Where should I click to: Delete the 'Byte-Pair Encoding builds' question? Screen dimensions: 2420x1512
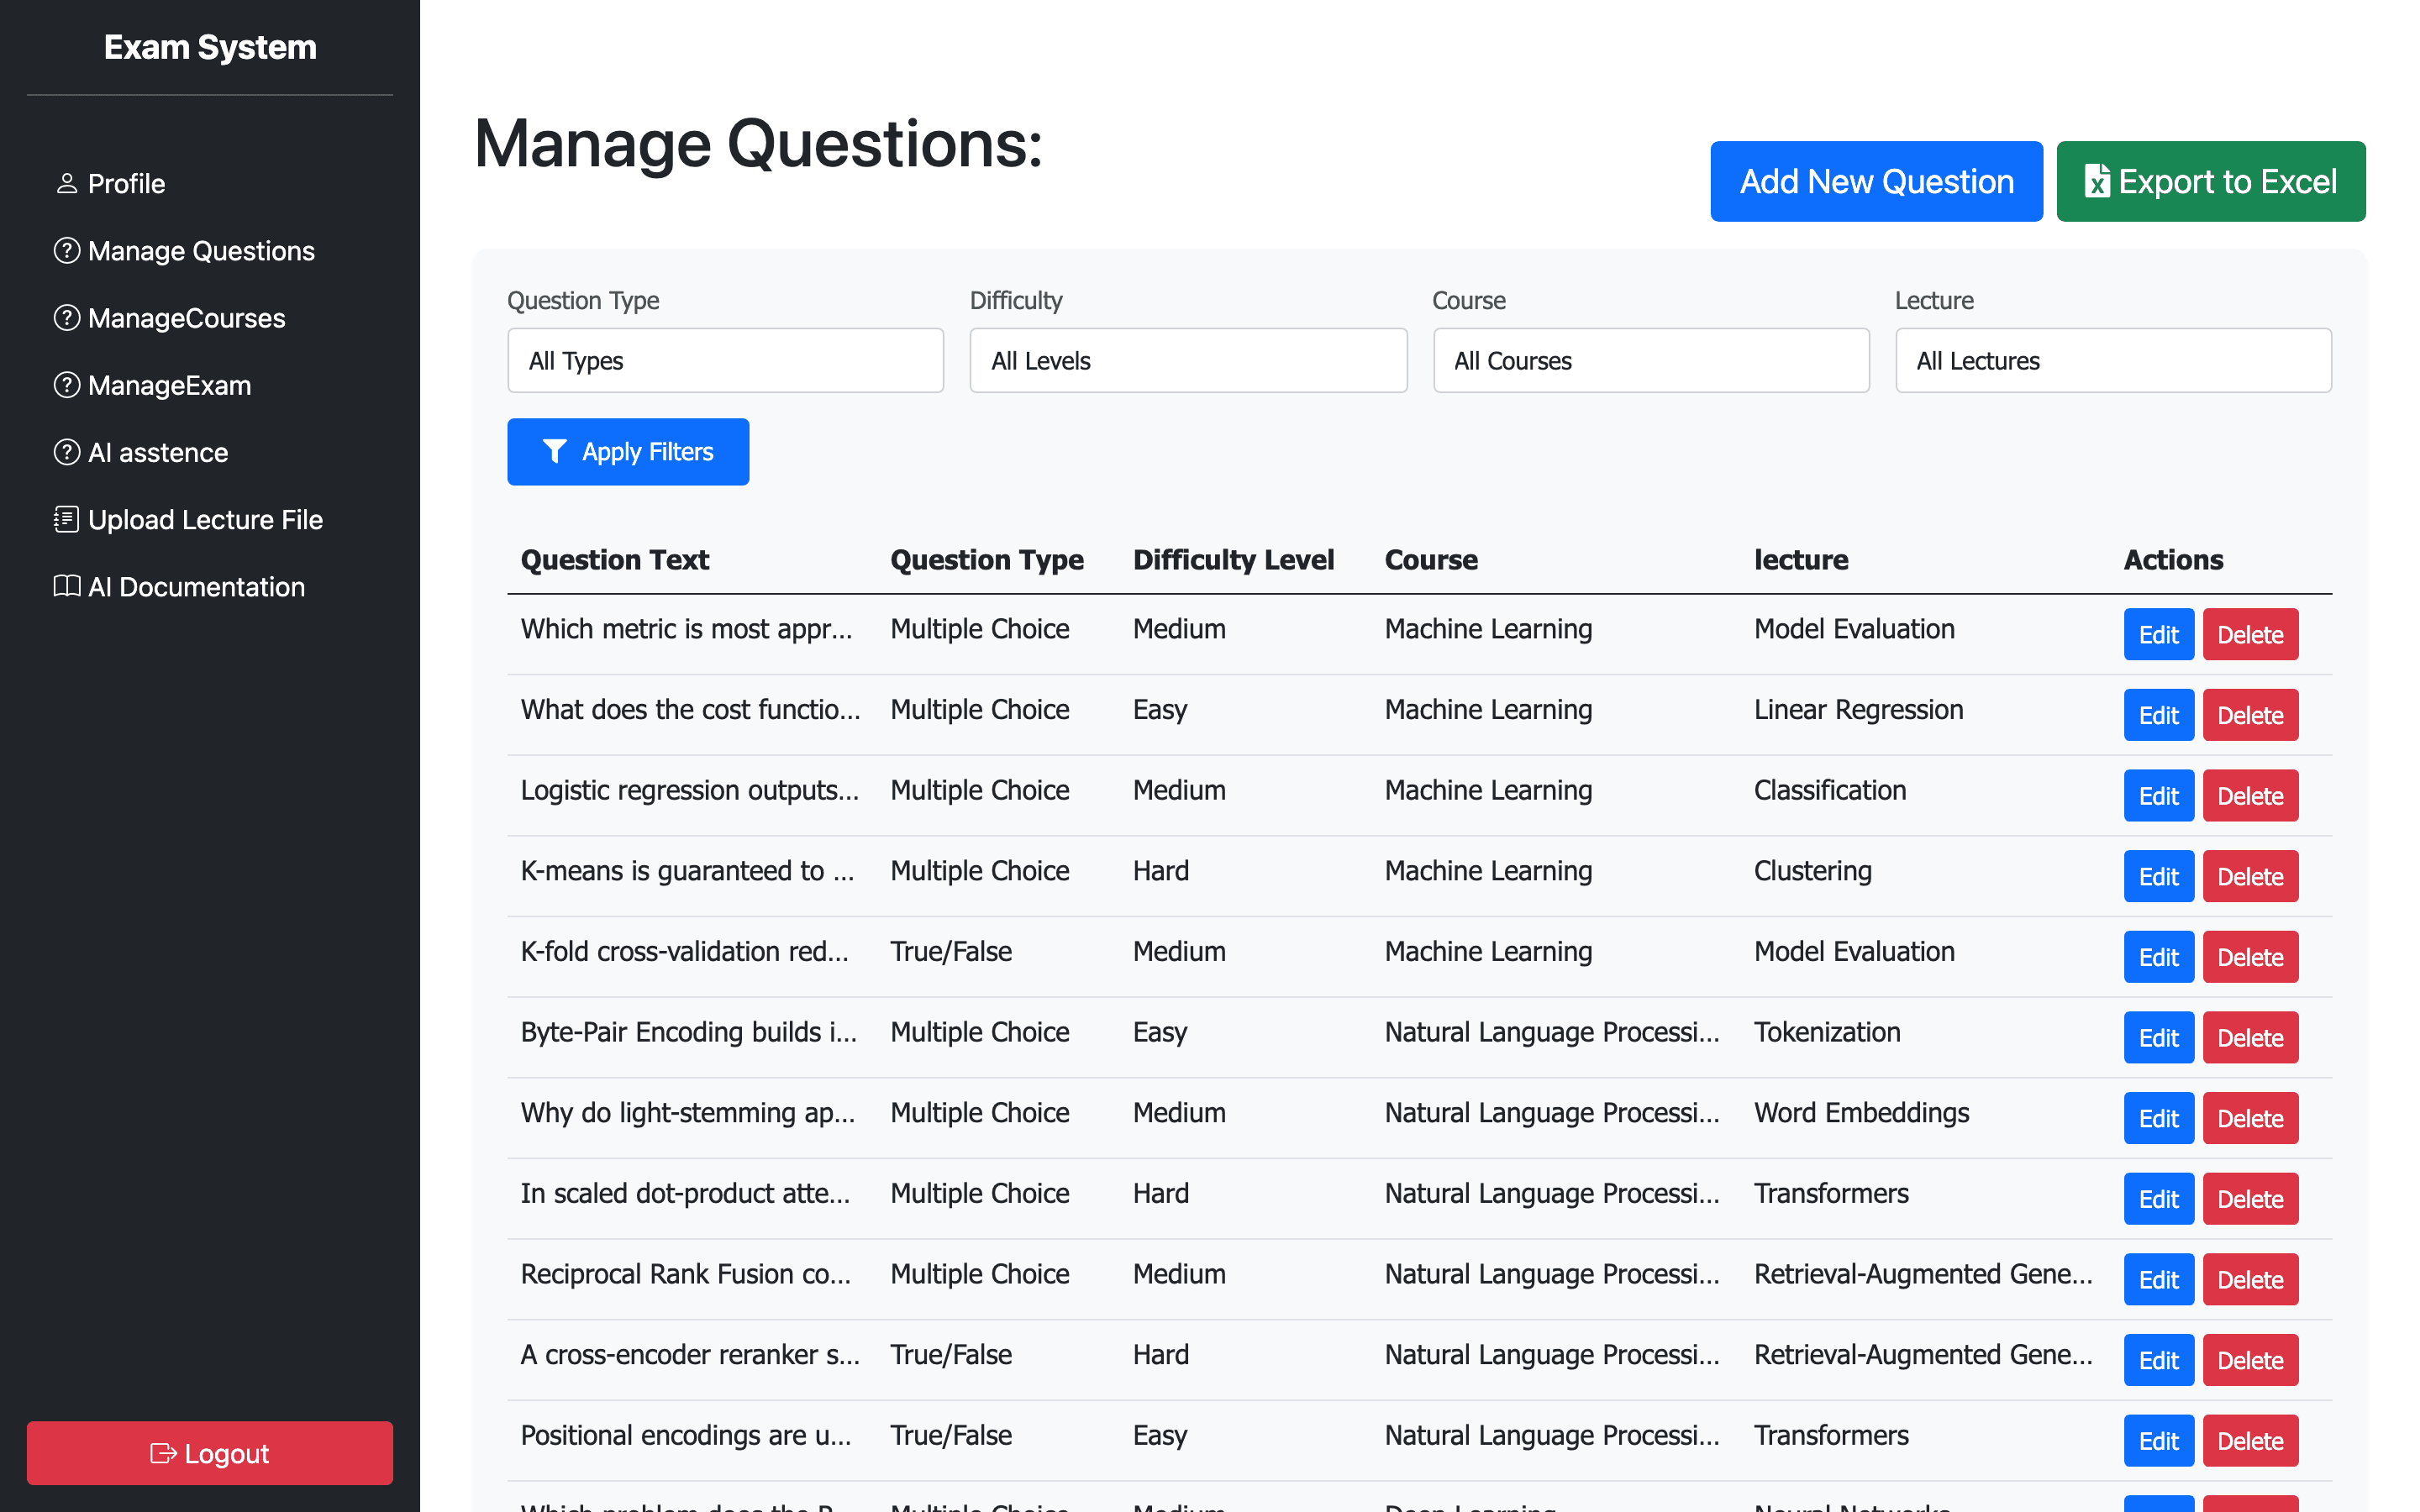click(x=2250, y=1037)
